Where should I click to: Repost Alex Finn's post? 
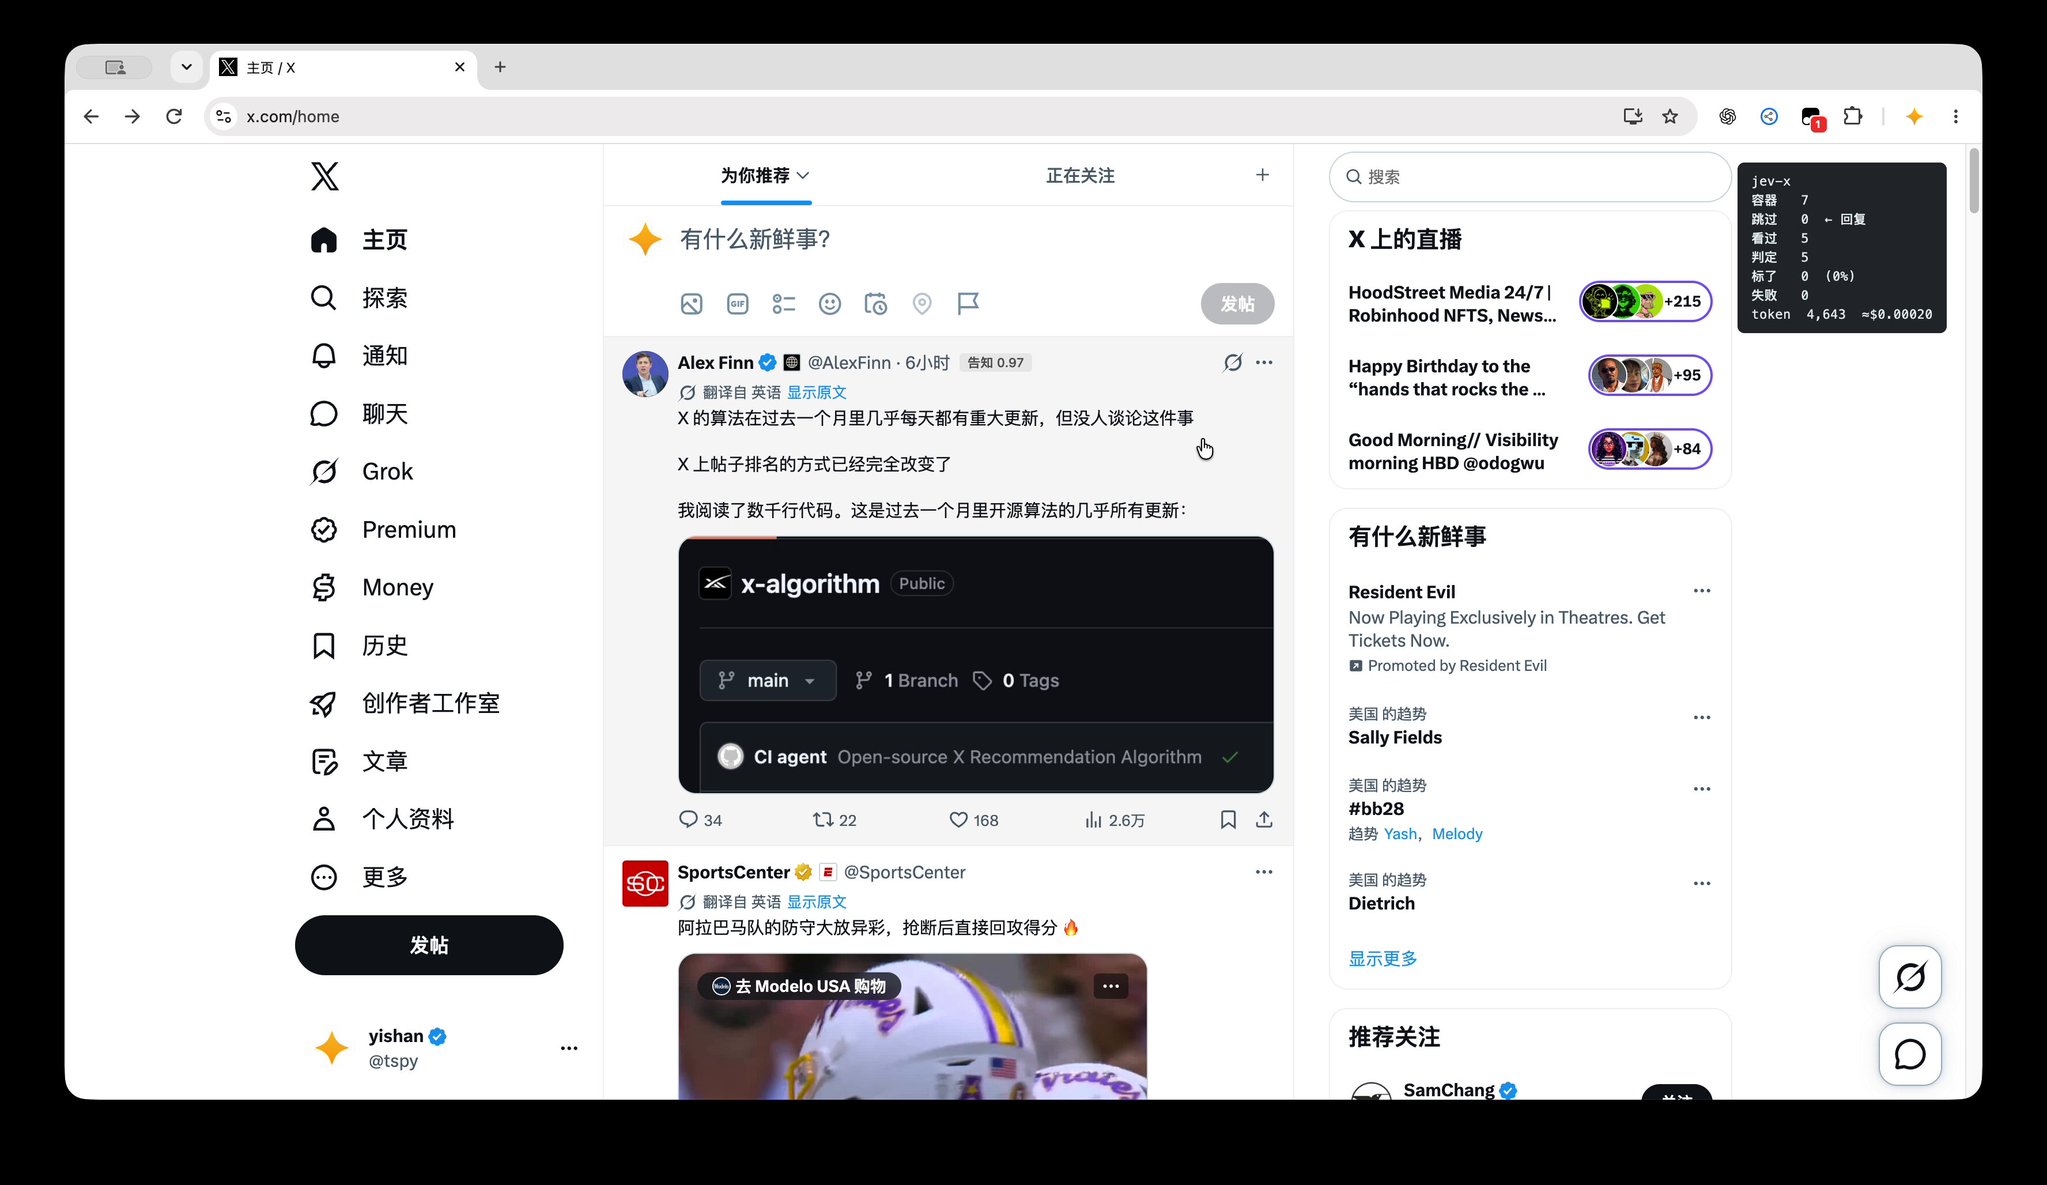(835, 820)
